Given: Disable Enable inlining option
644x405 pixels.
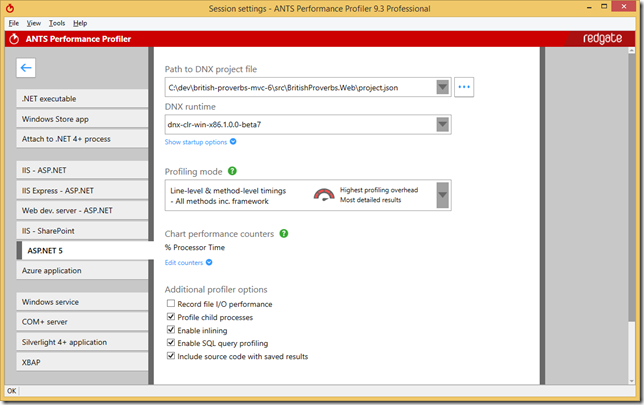Looking at the screenshot, I should pos(171,330).
